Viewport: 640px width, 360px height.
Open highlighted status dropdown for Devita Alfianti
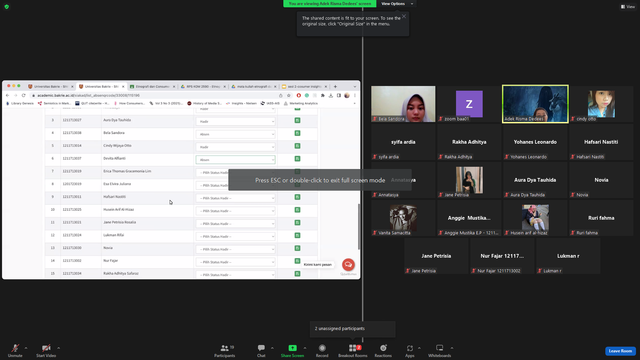(x=236, y=160)
